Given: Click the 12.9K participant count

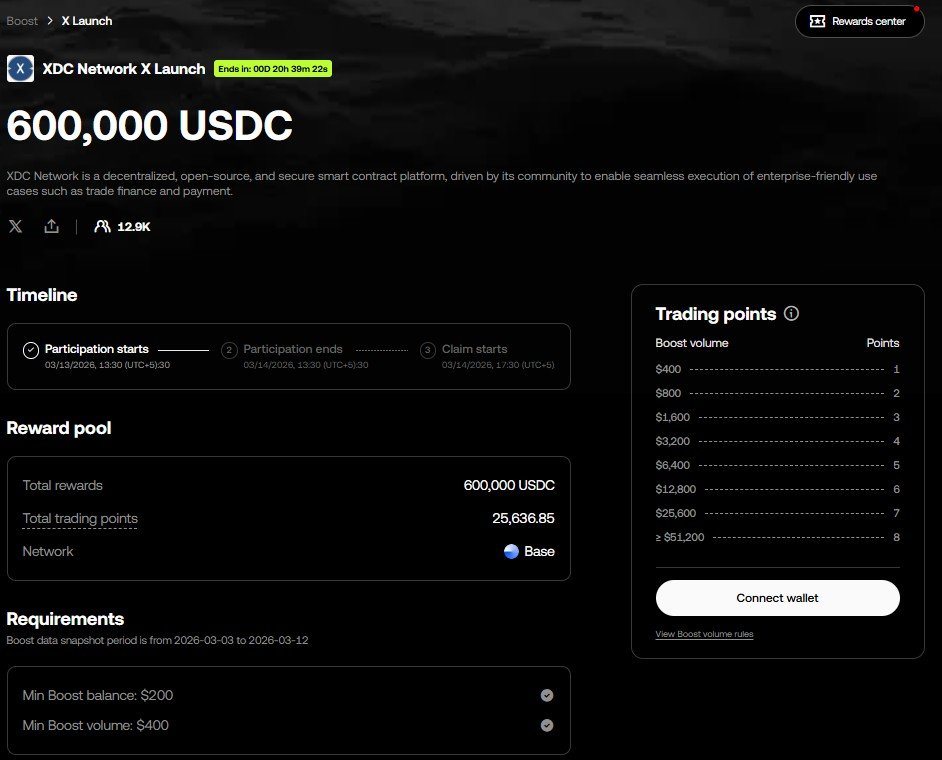Looking at the screenshot, I should point(134,226).
